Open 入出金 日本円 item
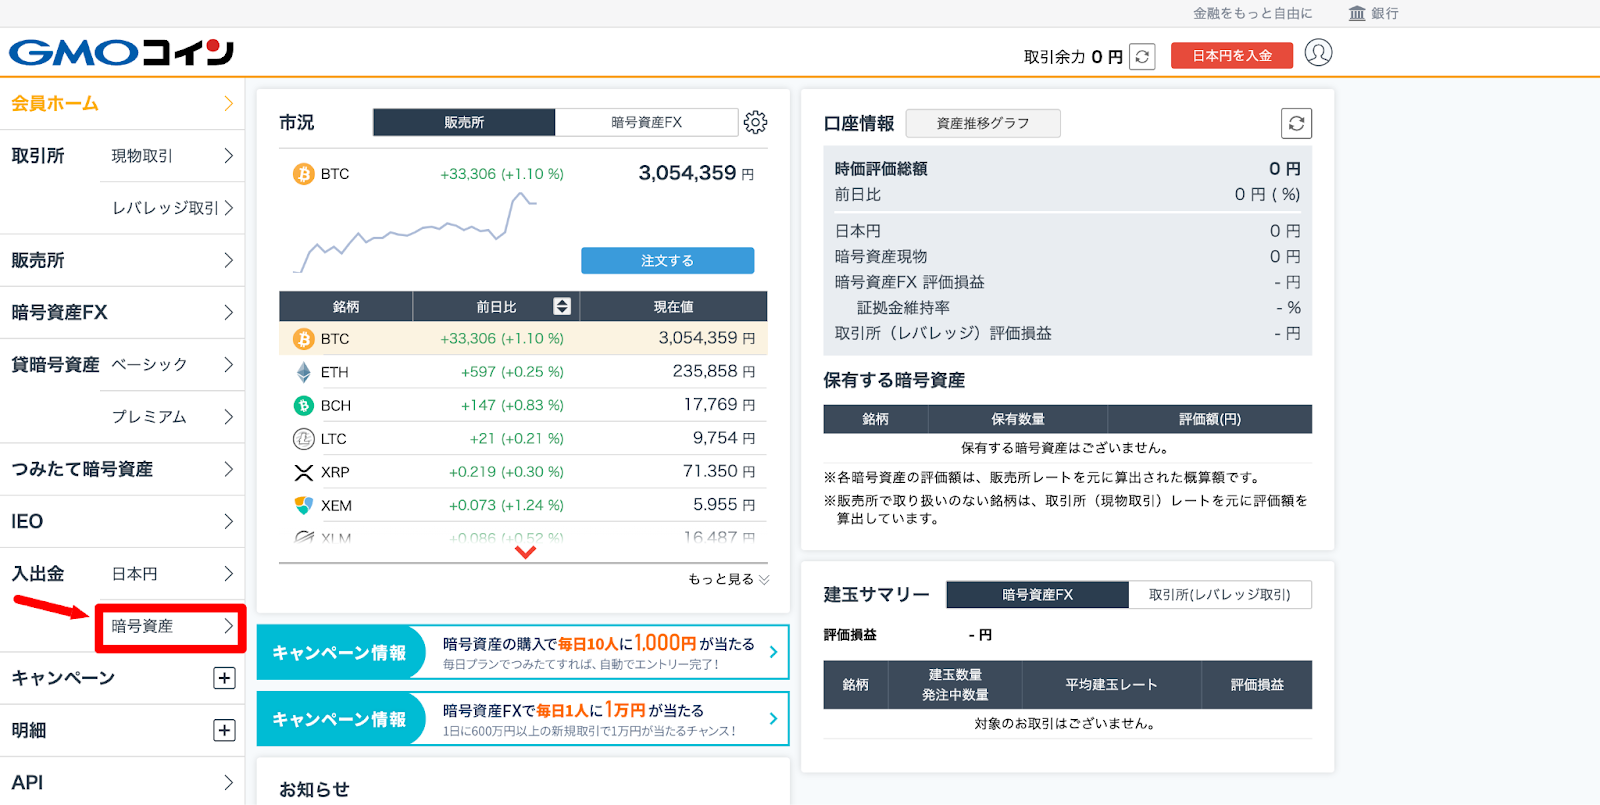This screenshot has width=1600, height=805. 172,574
